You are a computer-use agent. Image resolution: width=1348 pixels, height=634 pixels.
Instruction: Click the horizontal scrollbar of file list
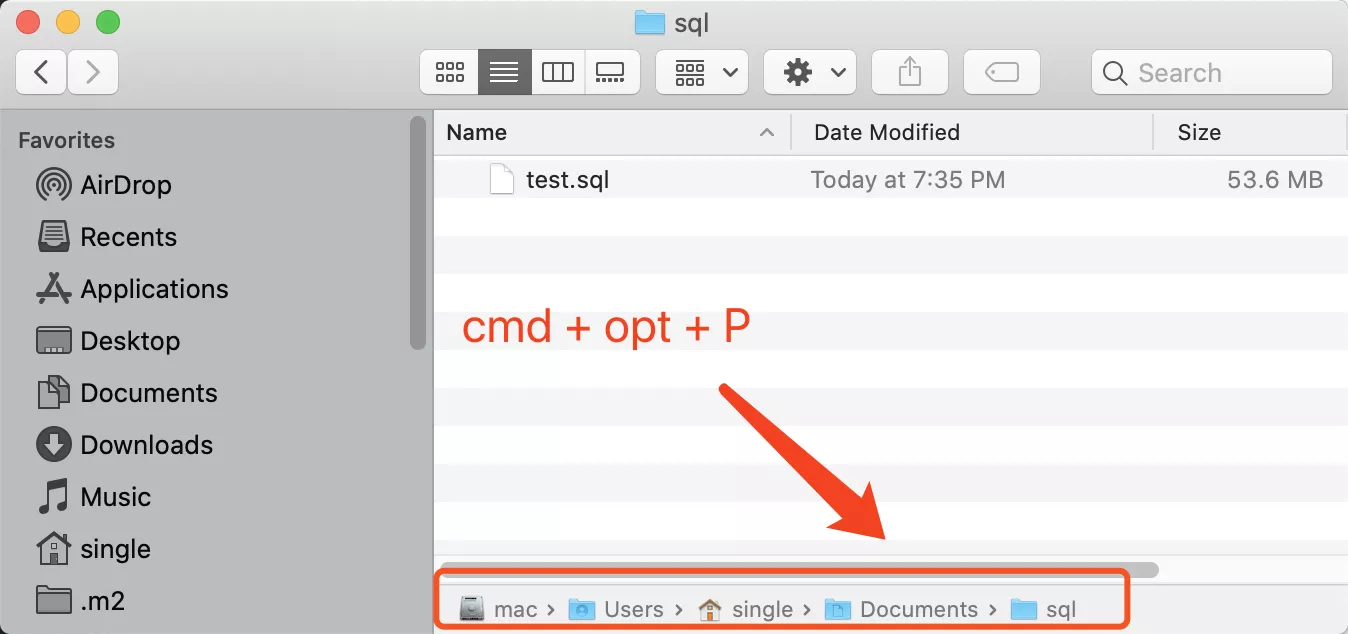(x=798, y=570)
